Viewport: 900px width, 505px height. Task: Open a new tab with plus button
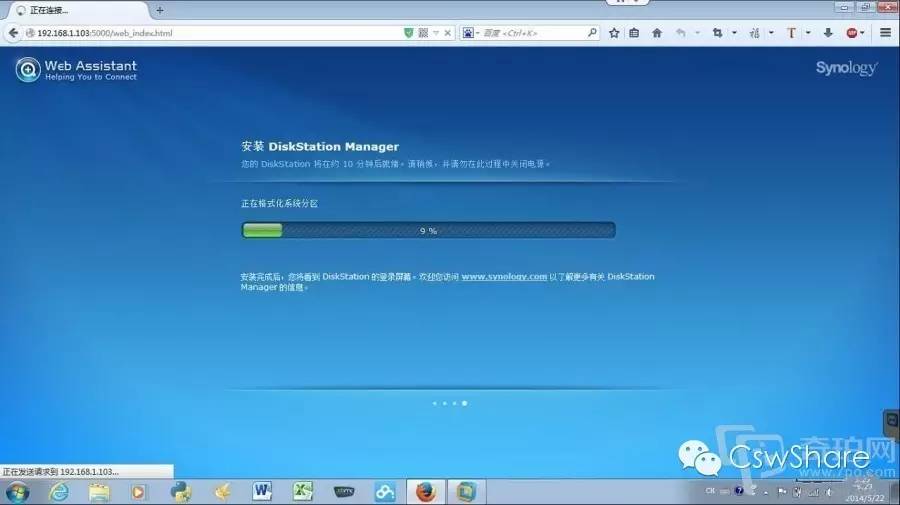click(160, 10)
